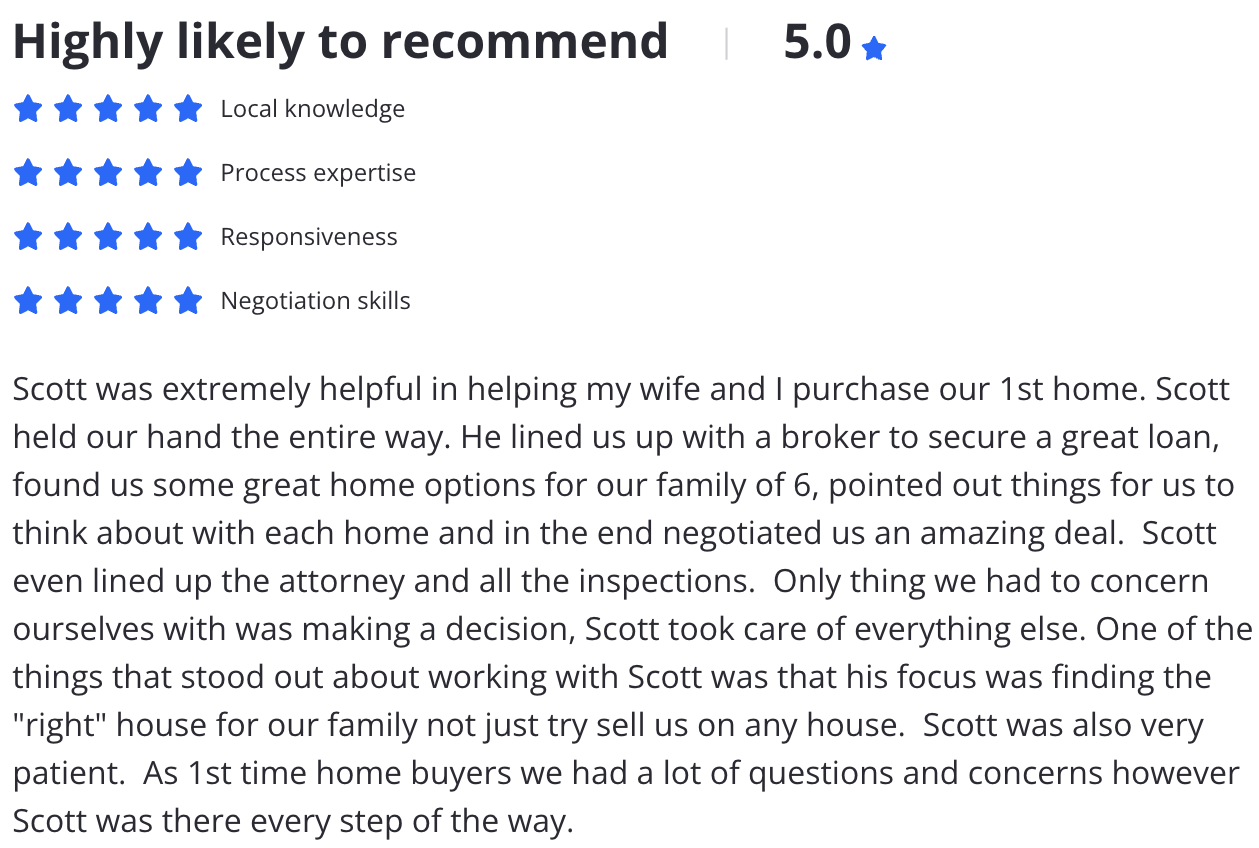This screenshot has width=1259, height=848.
Task: Click the review's first line mentioning Scott
Action: coord(621,389)
